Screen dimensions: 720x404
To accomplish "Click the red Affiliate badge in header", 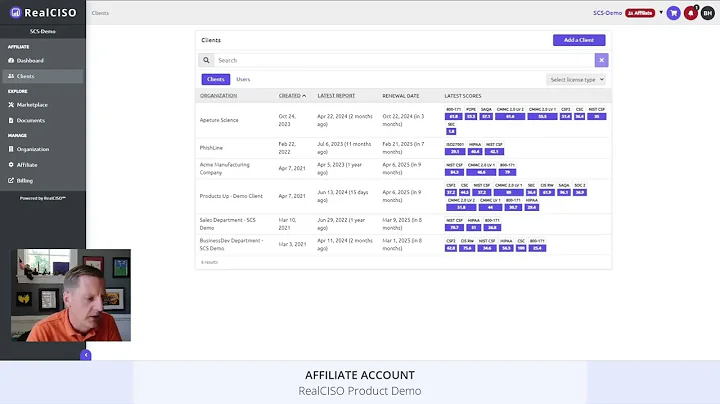I will (x=640, y=13).
